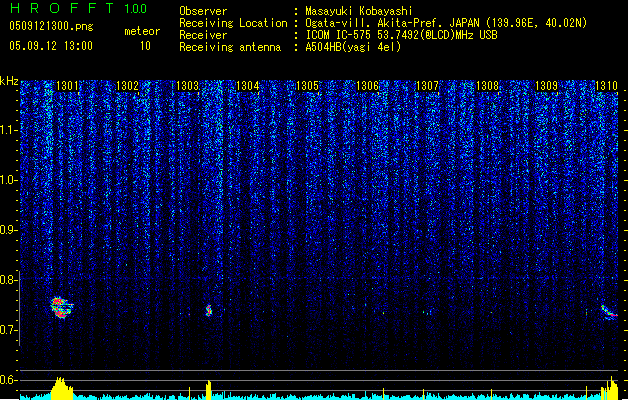Screen dimensions: 629x400
Task: Click the yellow power peak below 1301
Action: click(61, 388)
